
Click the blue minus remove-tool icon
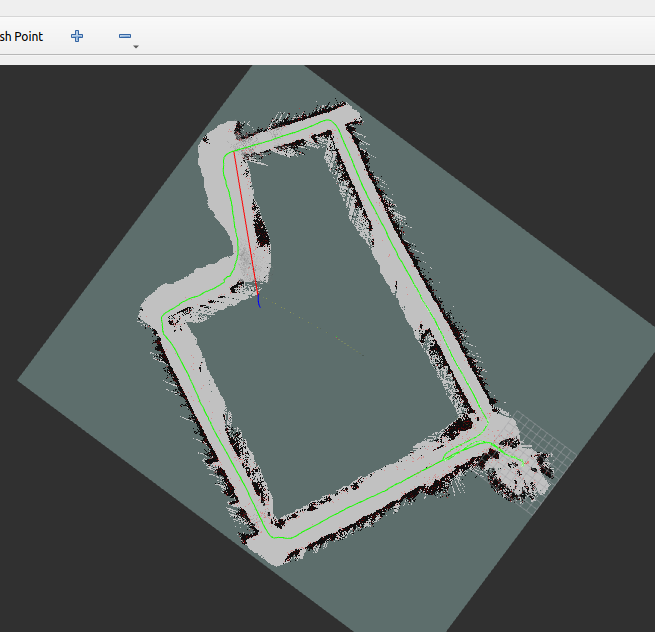[125, 36]
